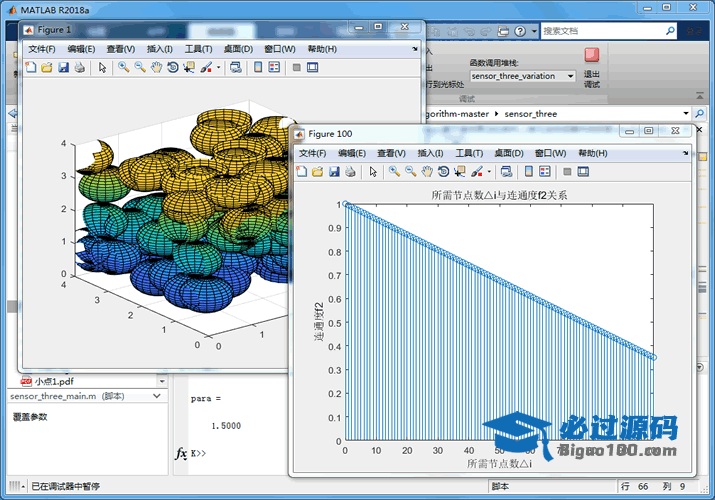715x500 pixels.
Task: Select Data Cursor tool in Figure 1
Action: [189, 67]
